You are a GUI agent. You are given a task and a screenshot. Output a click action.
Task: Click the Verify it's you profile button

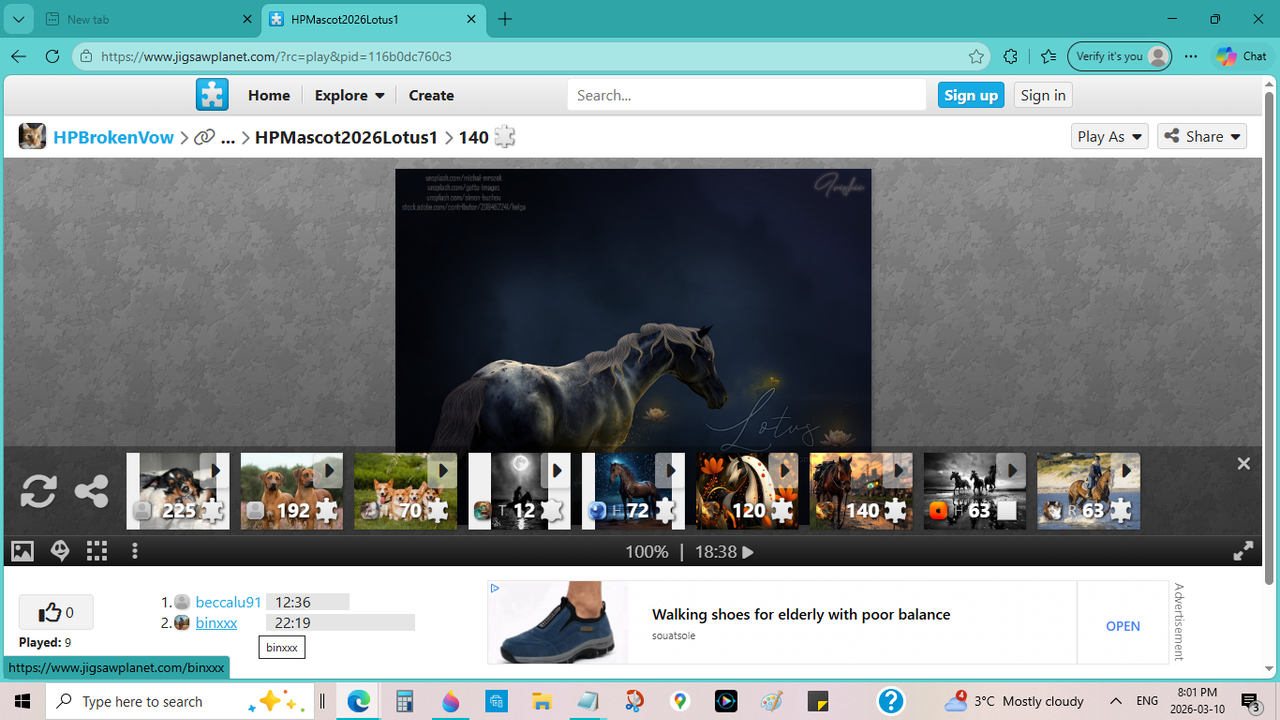pyautogui.click(x=1119, y=56)
